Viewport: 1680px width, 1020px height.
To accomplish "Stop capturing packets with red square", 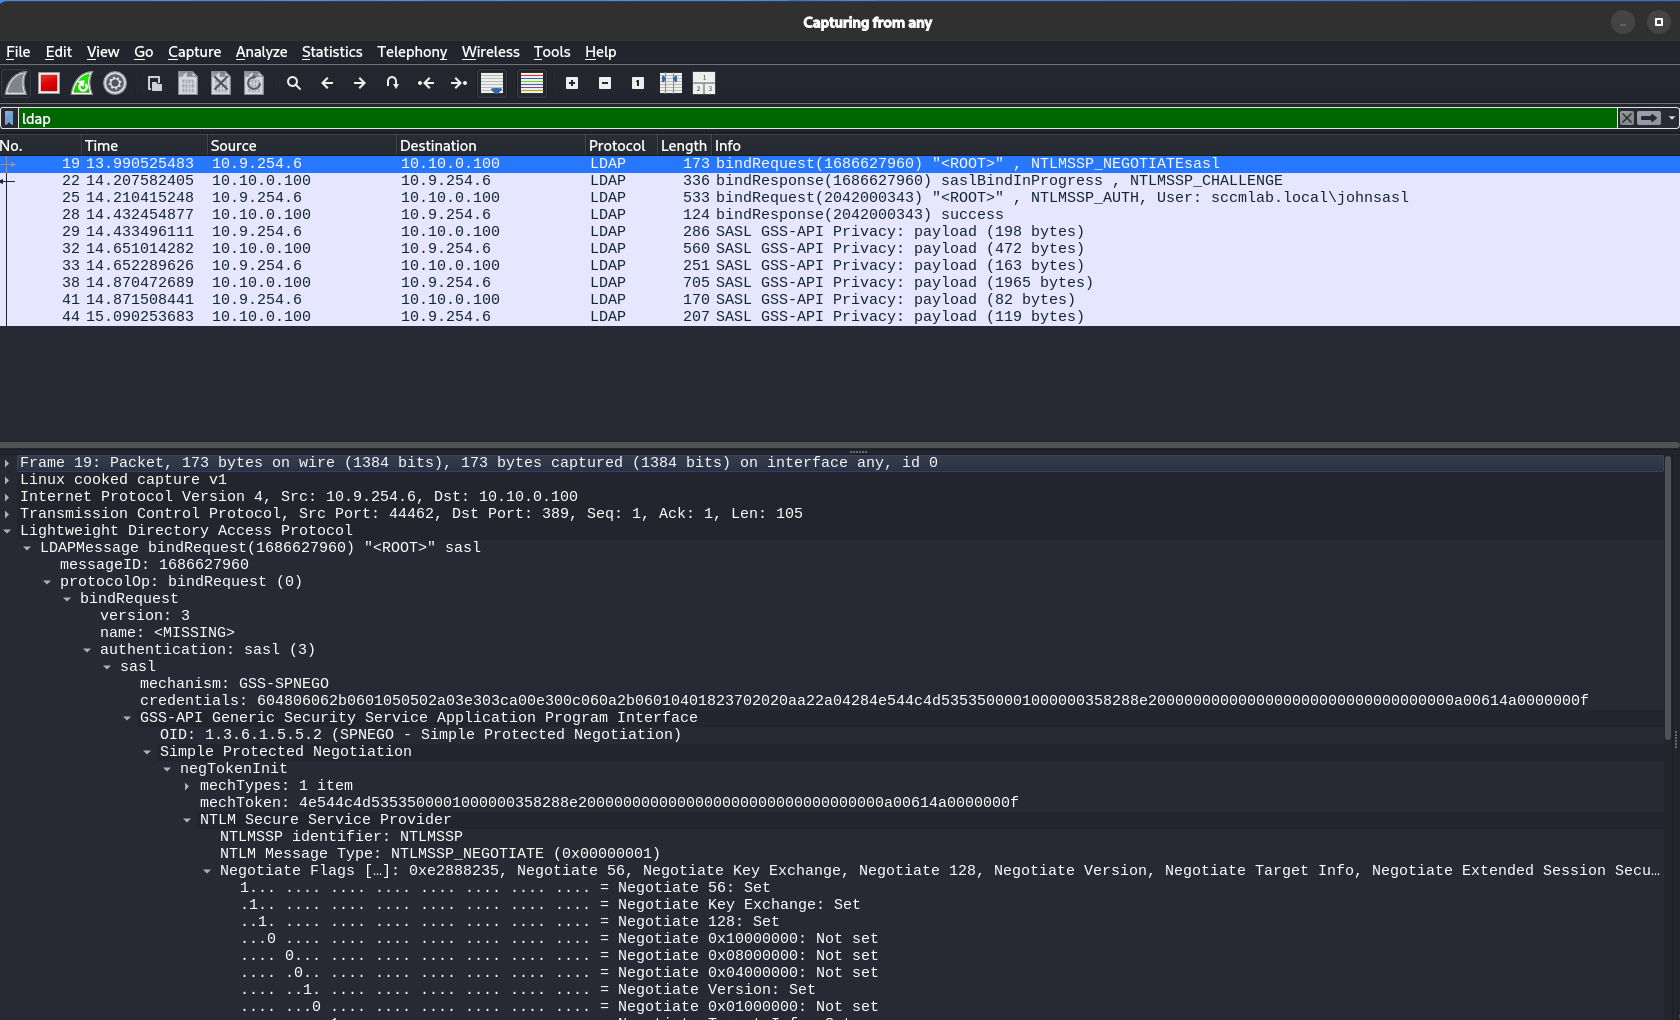I will (x=49, y=83).
